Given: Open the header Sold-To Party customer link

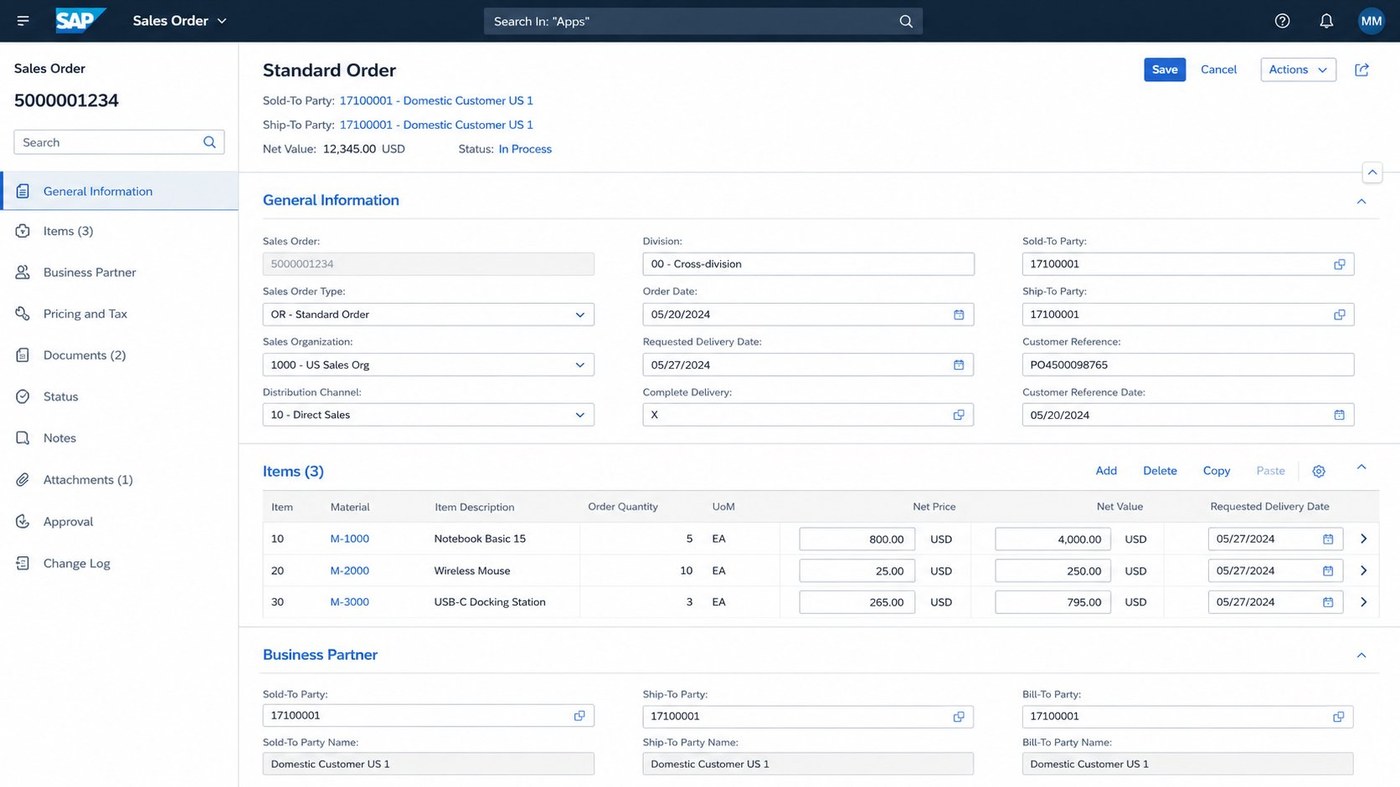Looking at the screenshot, I should 436,101.
